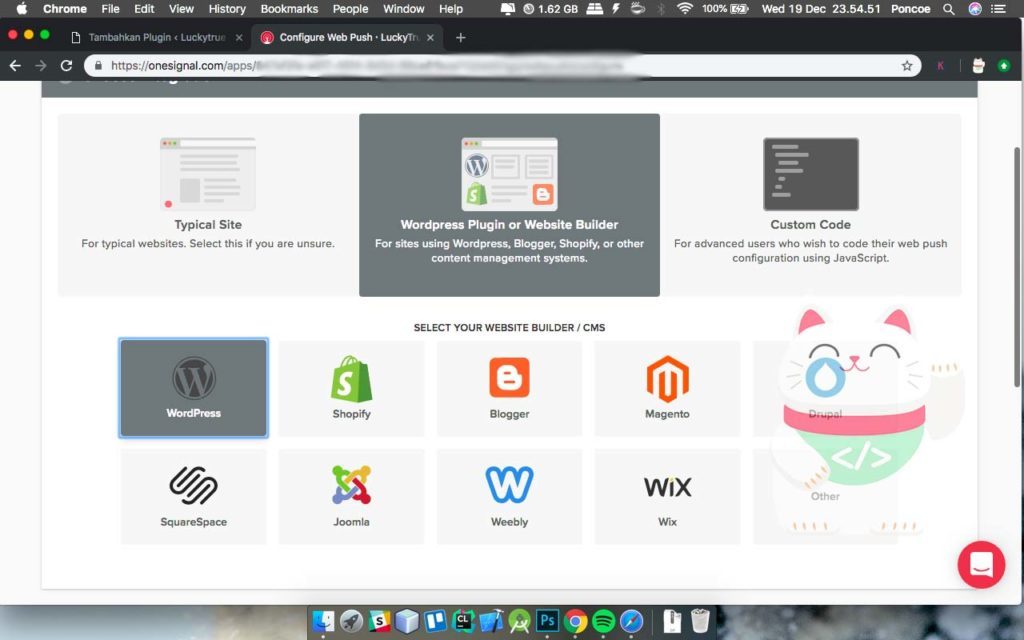Select the WordPress CMS tile

(x=193, y=388)
